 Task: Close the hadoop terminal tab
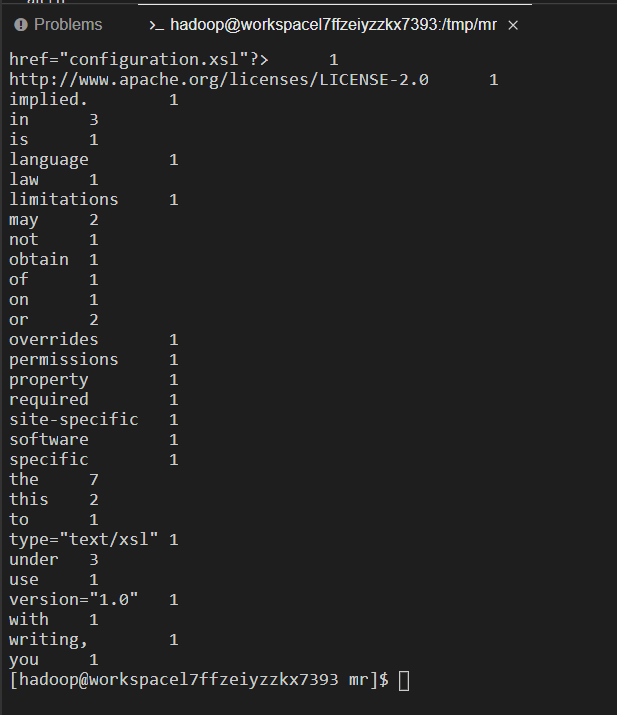coord(513,25)
